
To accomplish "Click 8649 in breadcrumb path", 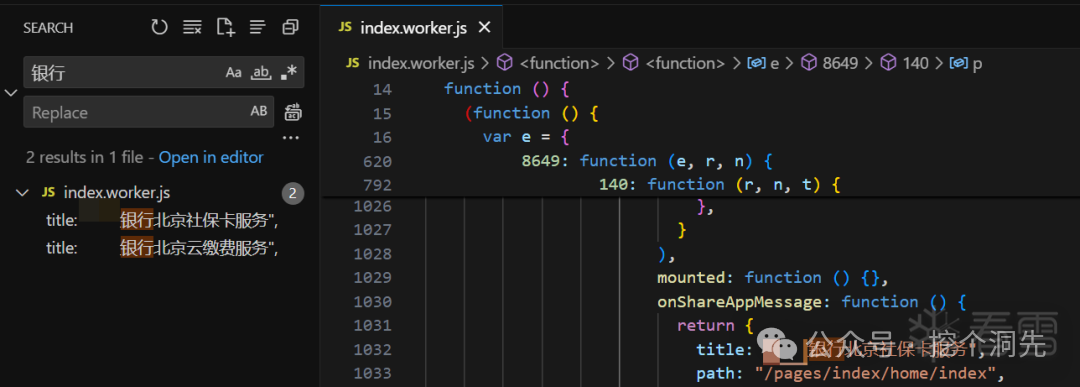I will tap(840, 63).
